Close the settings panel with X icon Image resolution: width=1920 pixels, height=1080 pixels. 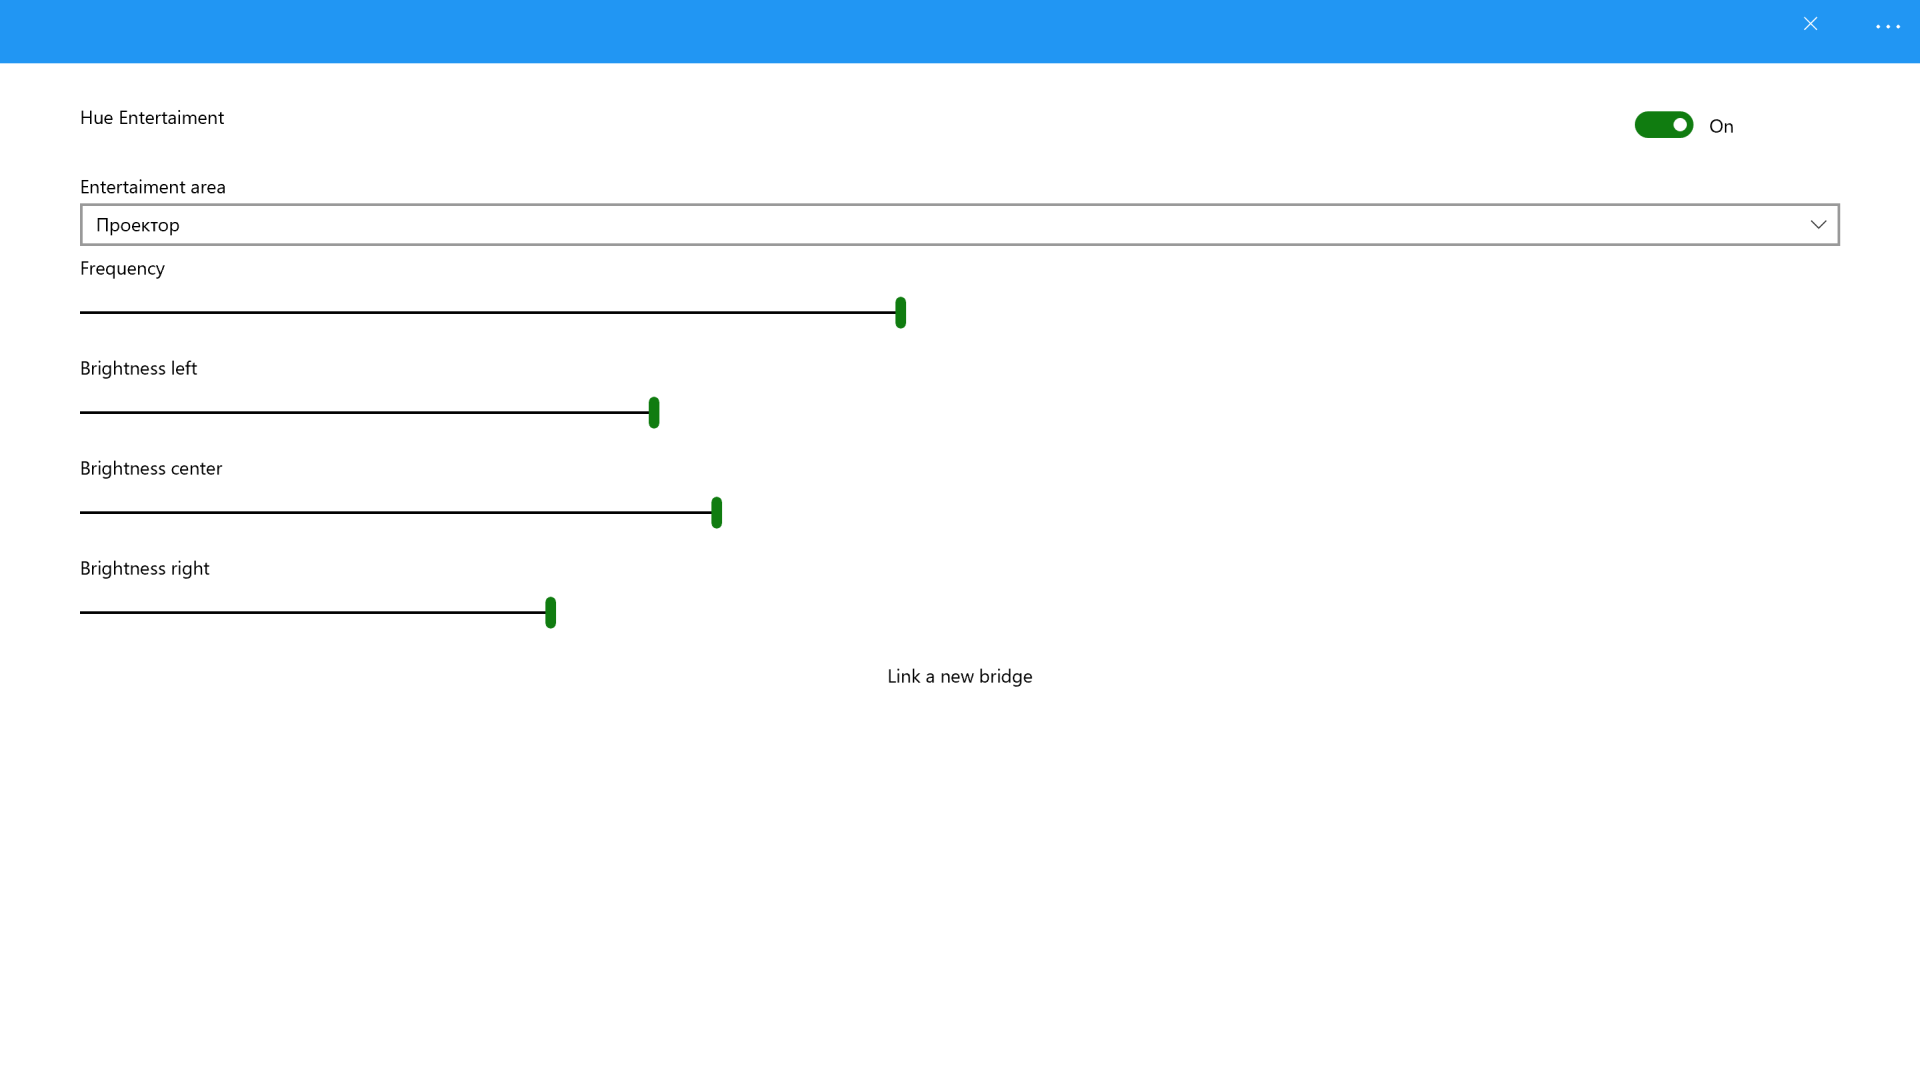point(1810,24)
